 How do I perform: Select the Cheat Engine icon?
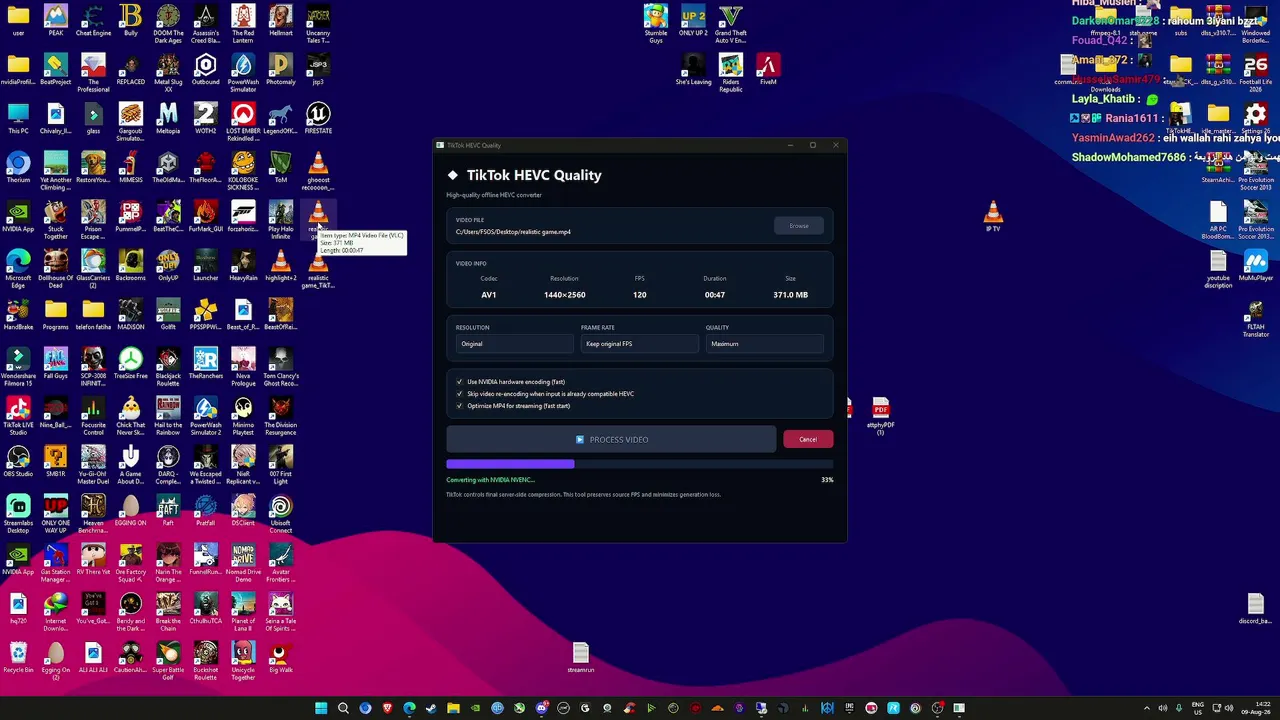(x=93, y=21)
